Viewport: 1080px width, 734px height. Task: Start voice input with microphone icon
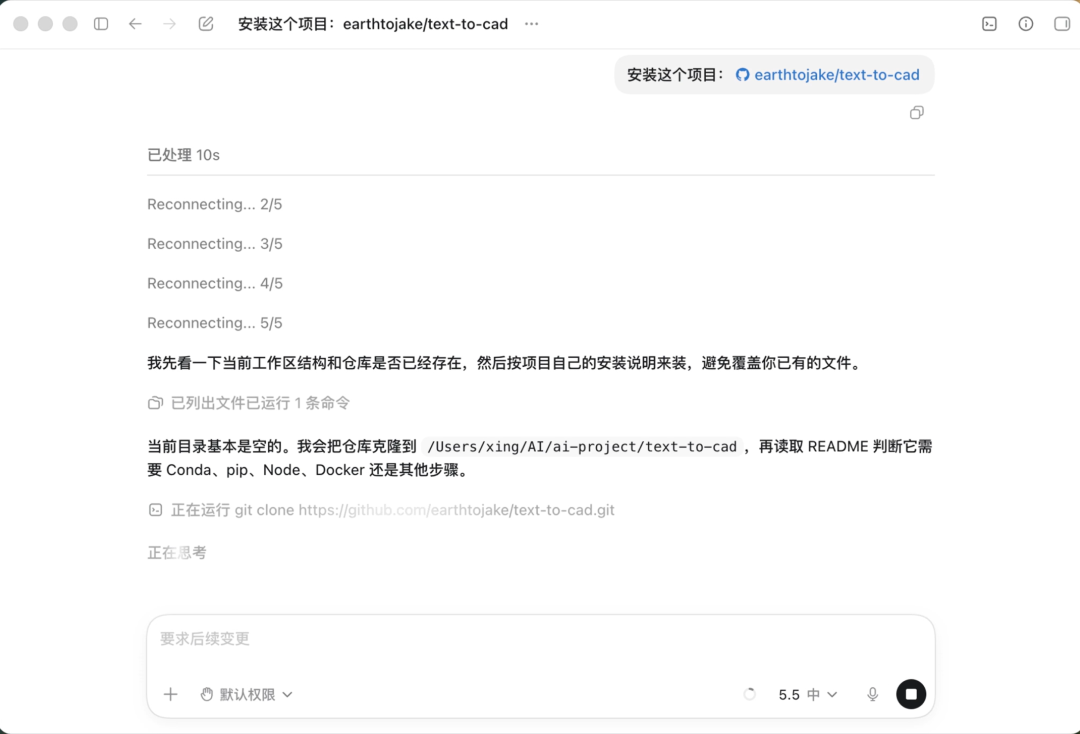pos(873,694)
